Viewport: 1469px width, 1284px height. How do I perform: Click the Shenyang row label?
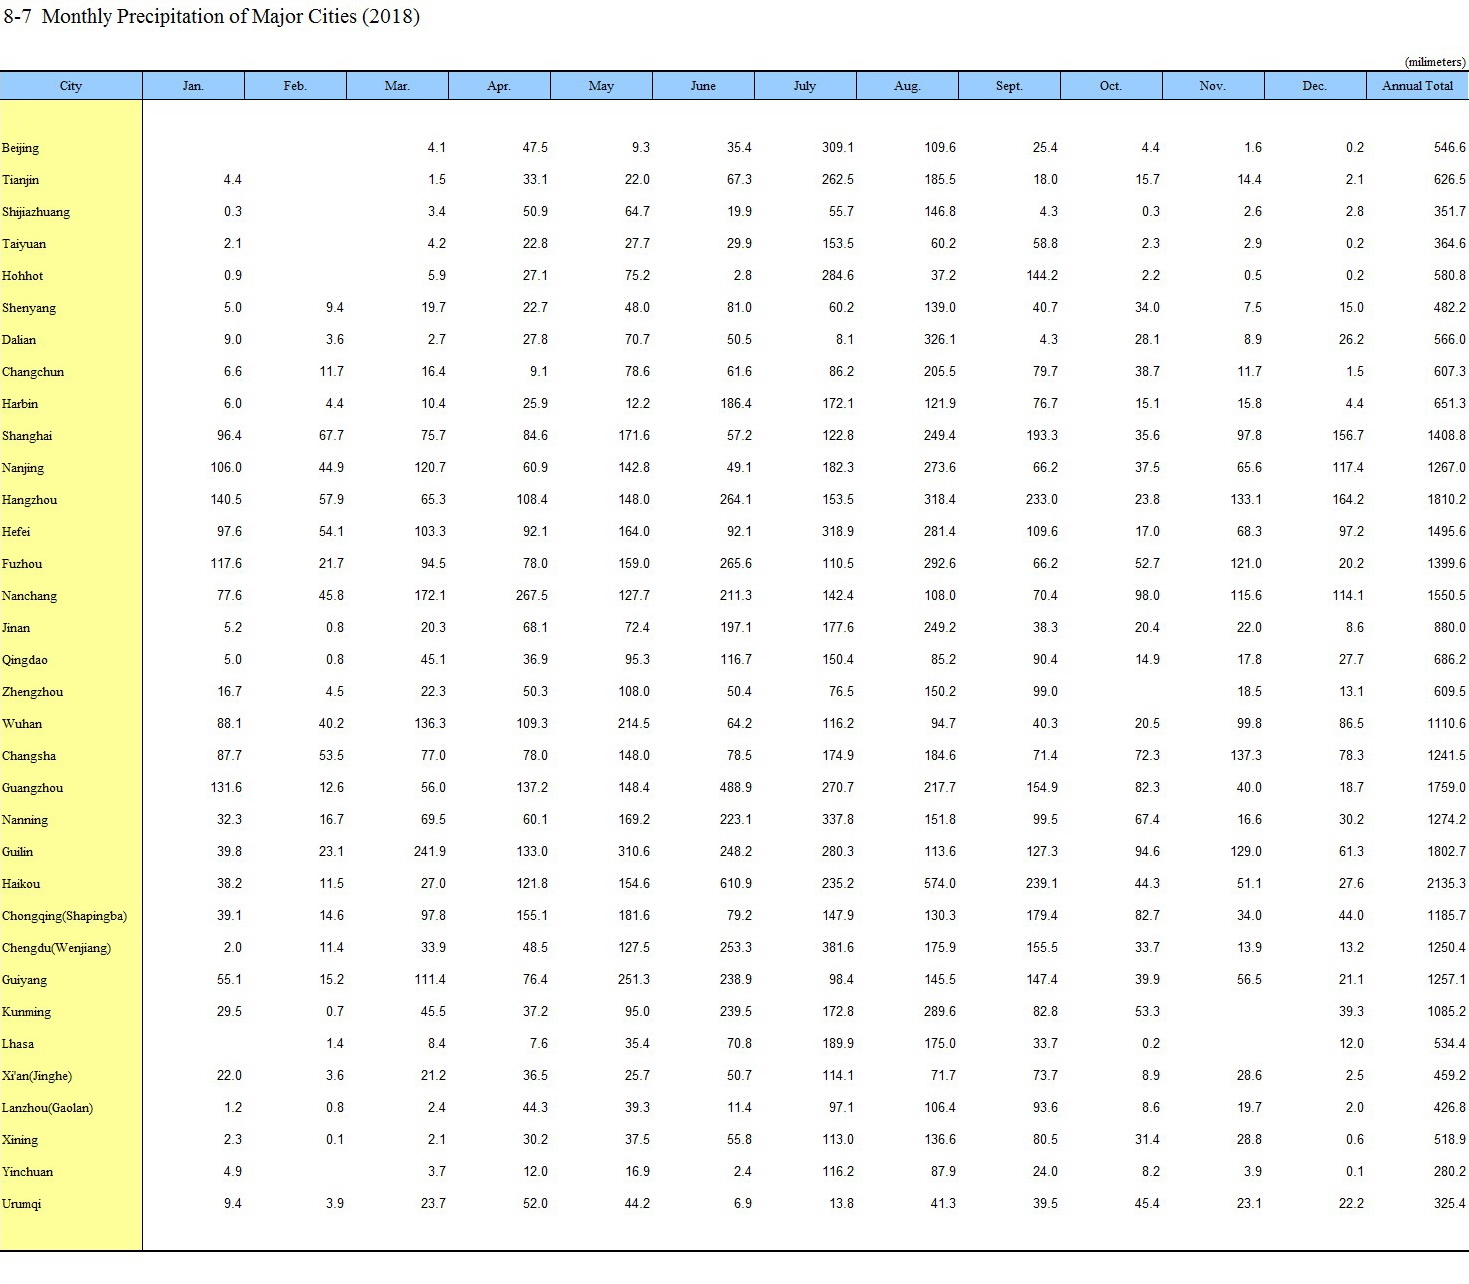tap(29, 308)
